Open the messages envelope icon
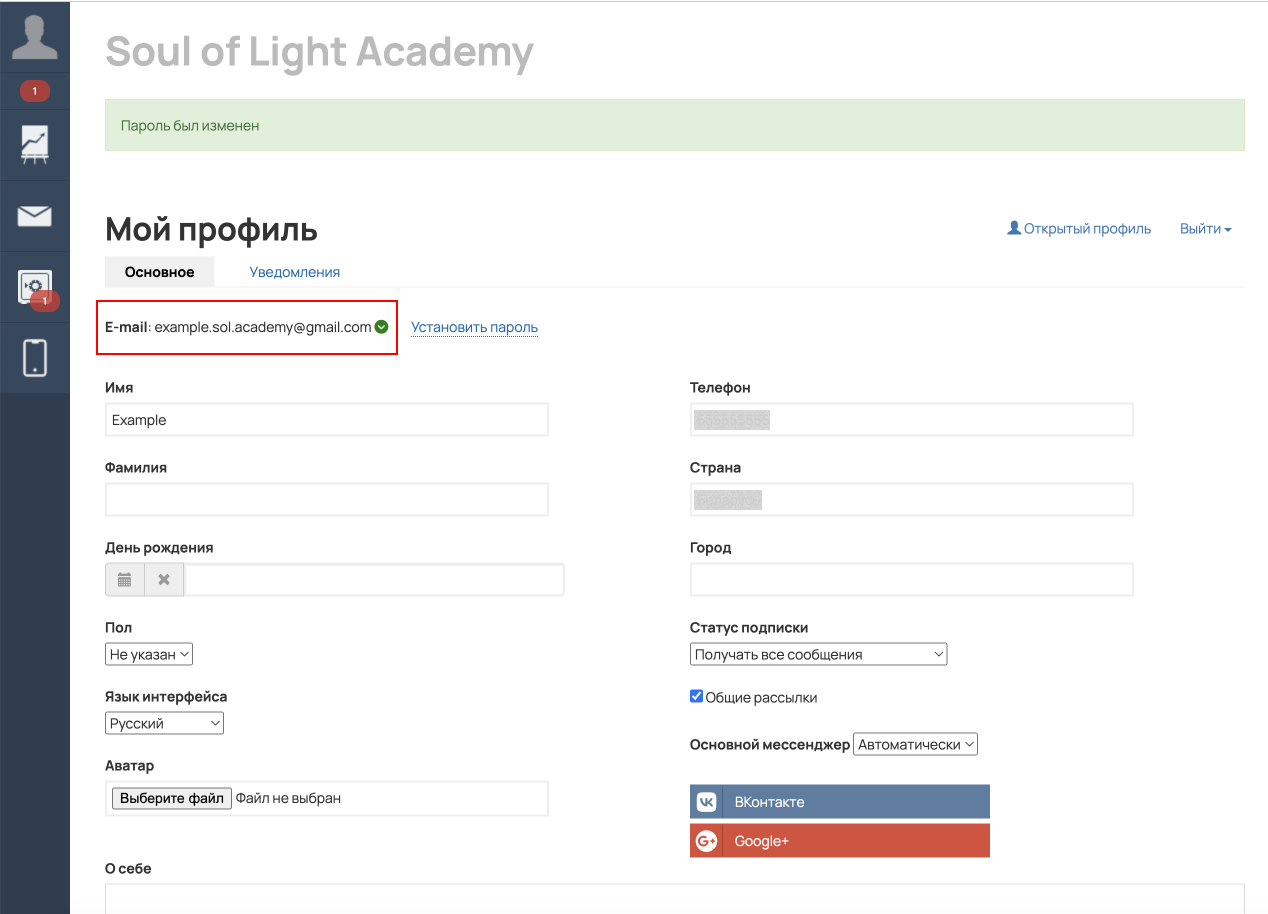 click(x=35, y=216)
